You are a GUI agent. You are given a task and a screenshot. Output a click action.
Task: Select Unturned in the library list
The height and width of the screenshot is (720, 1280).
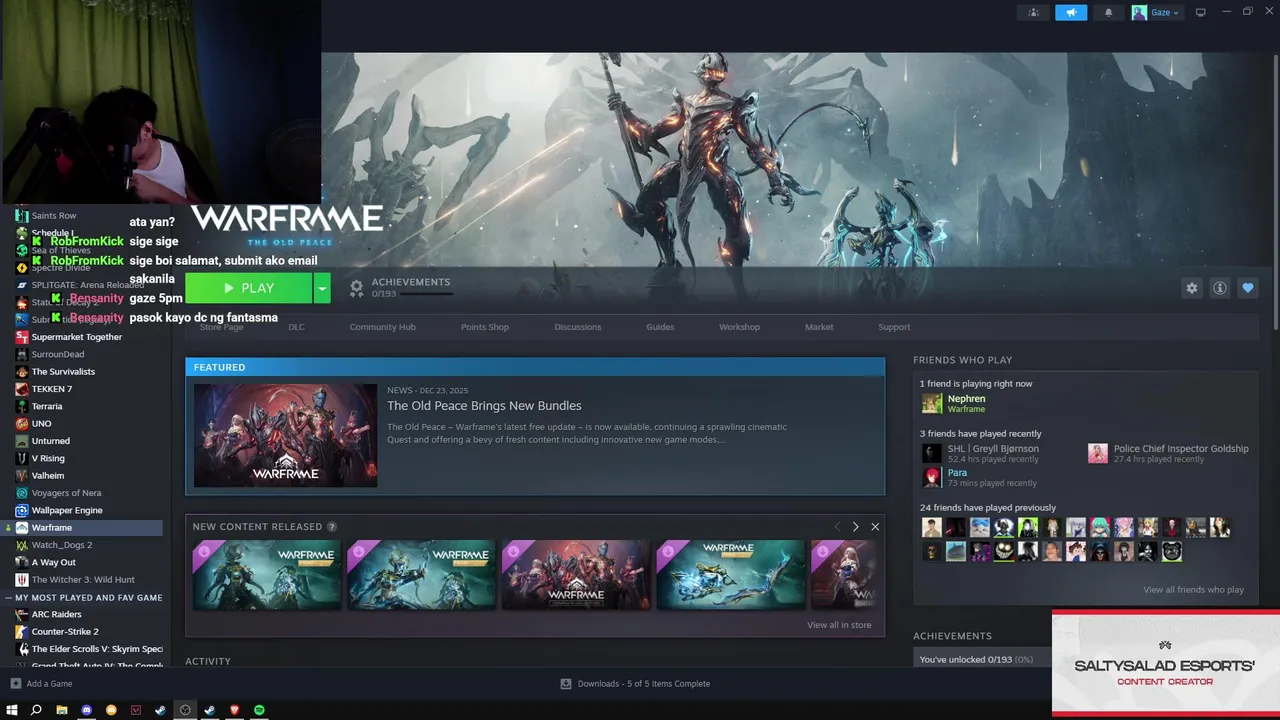pos(51,441)
